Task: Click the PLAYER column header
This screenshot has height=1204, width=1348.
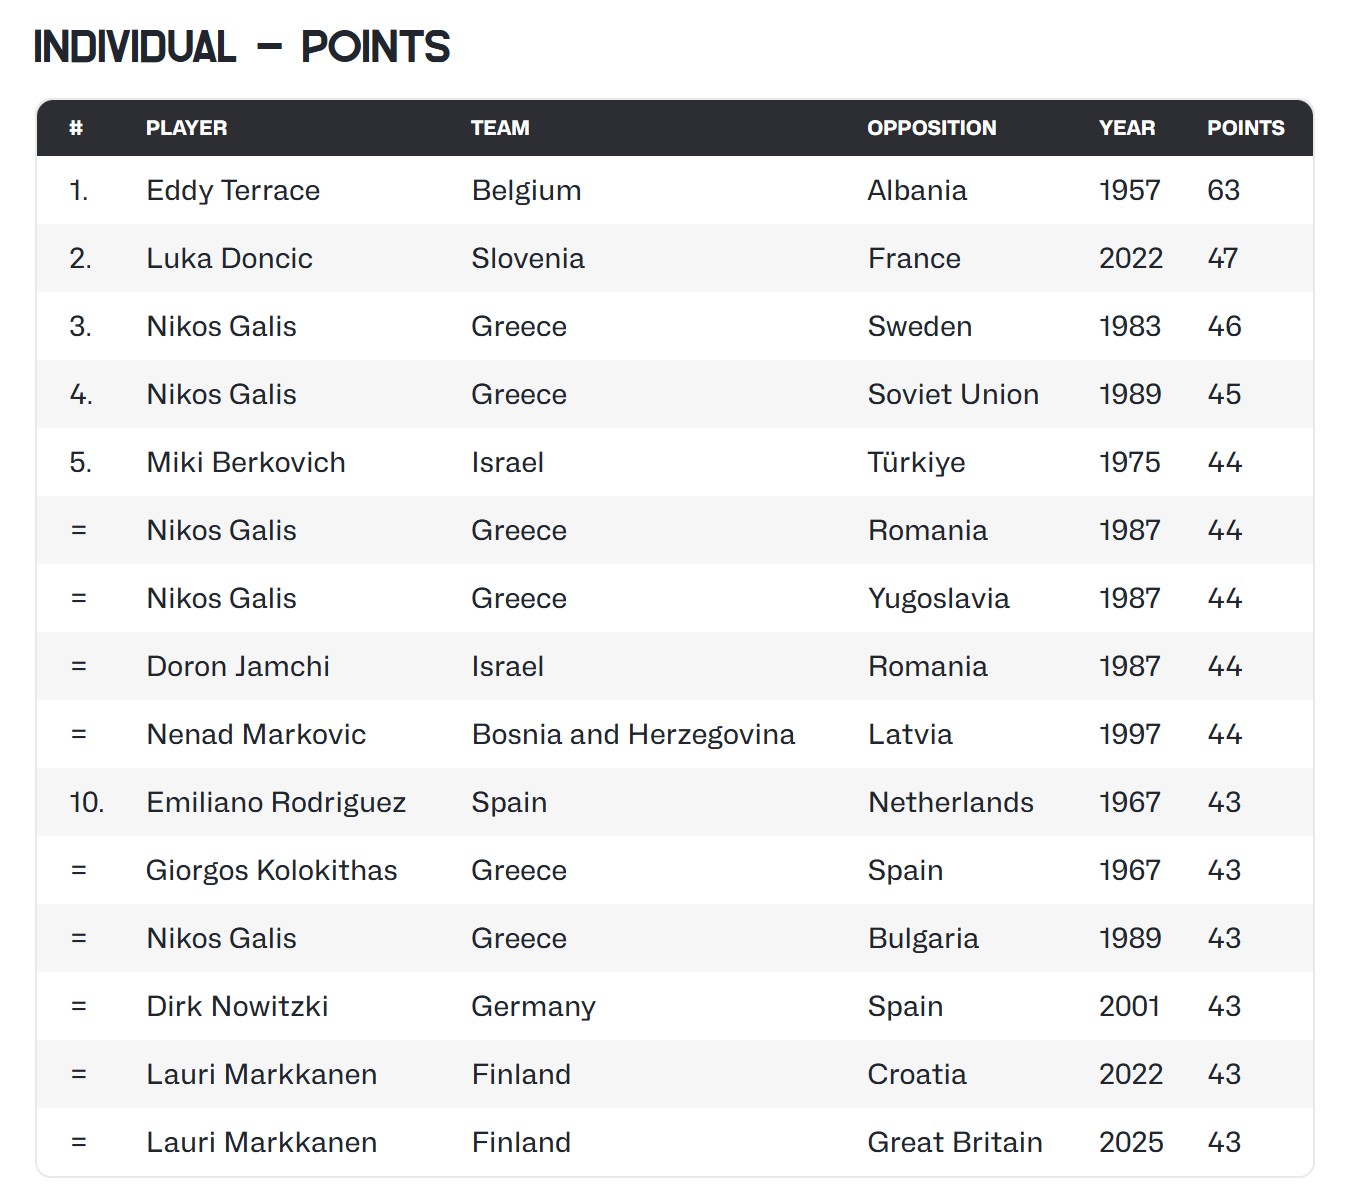Action: click(x=186, y=128)
